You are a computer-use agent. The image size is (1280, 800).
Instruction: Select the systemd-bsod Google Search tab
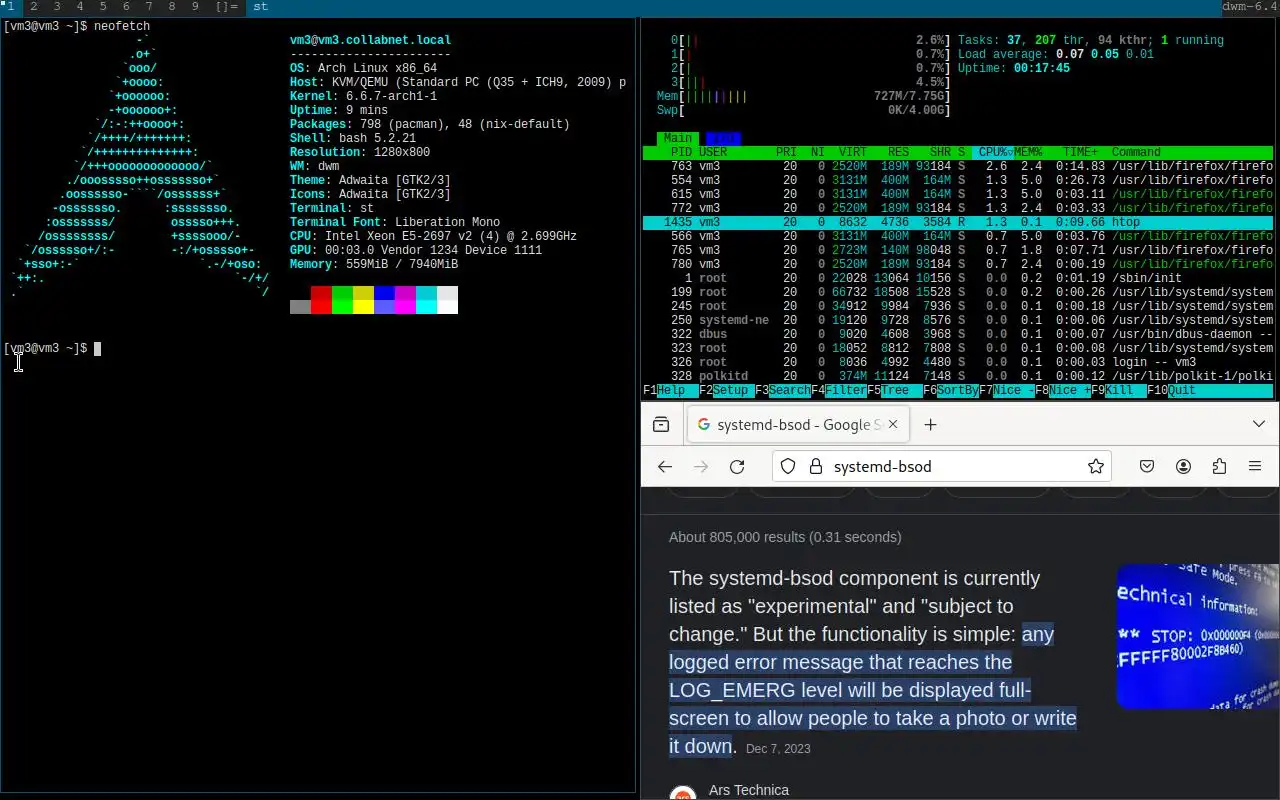coord(798,425)
